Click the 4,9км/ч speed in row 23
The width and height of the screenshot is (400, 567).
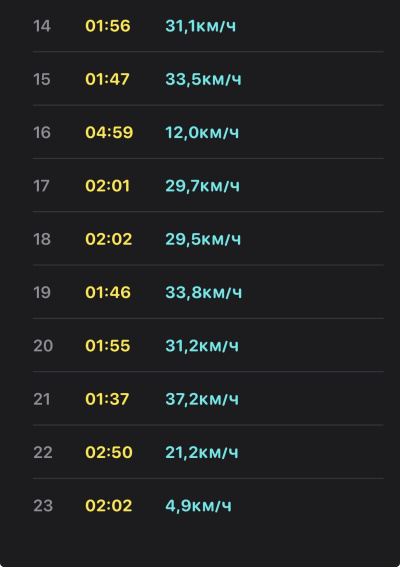click(198, 506)
